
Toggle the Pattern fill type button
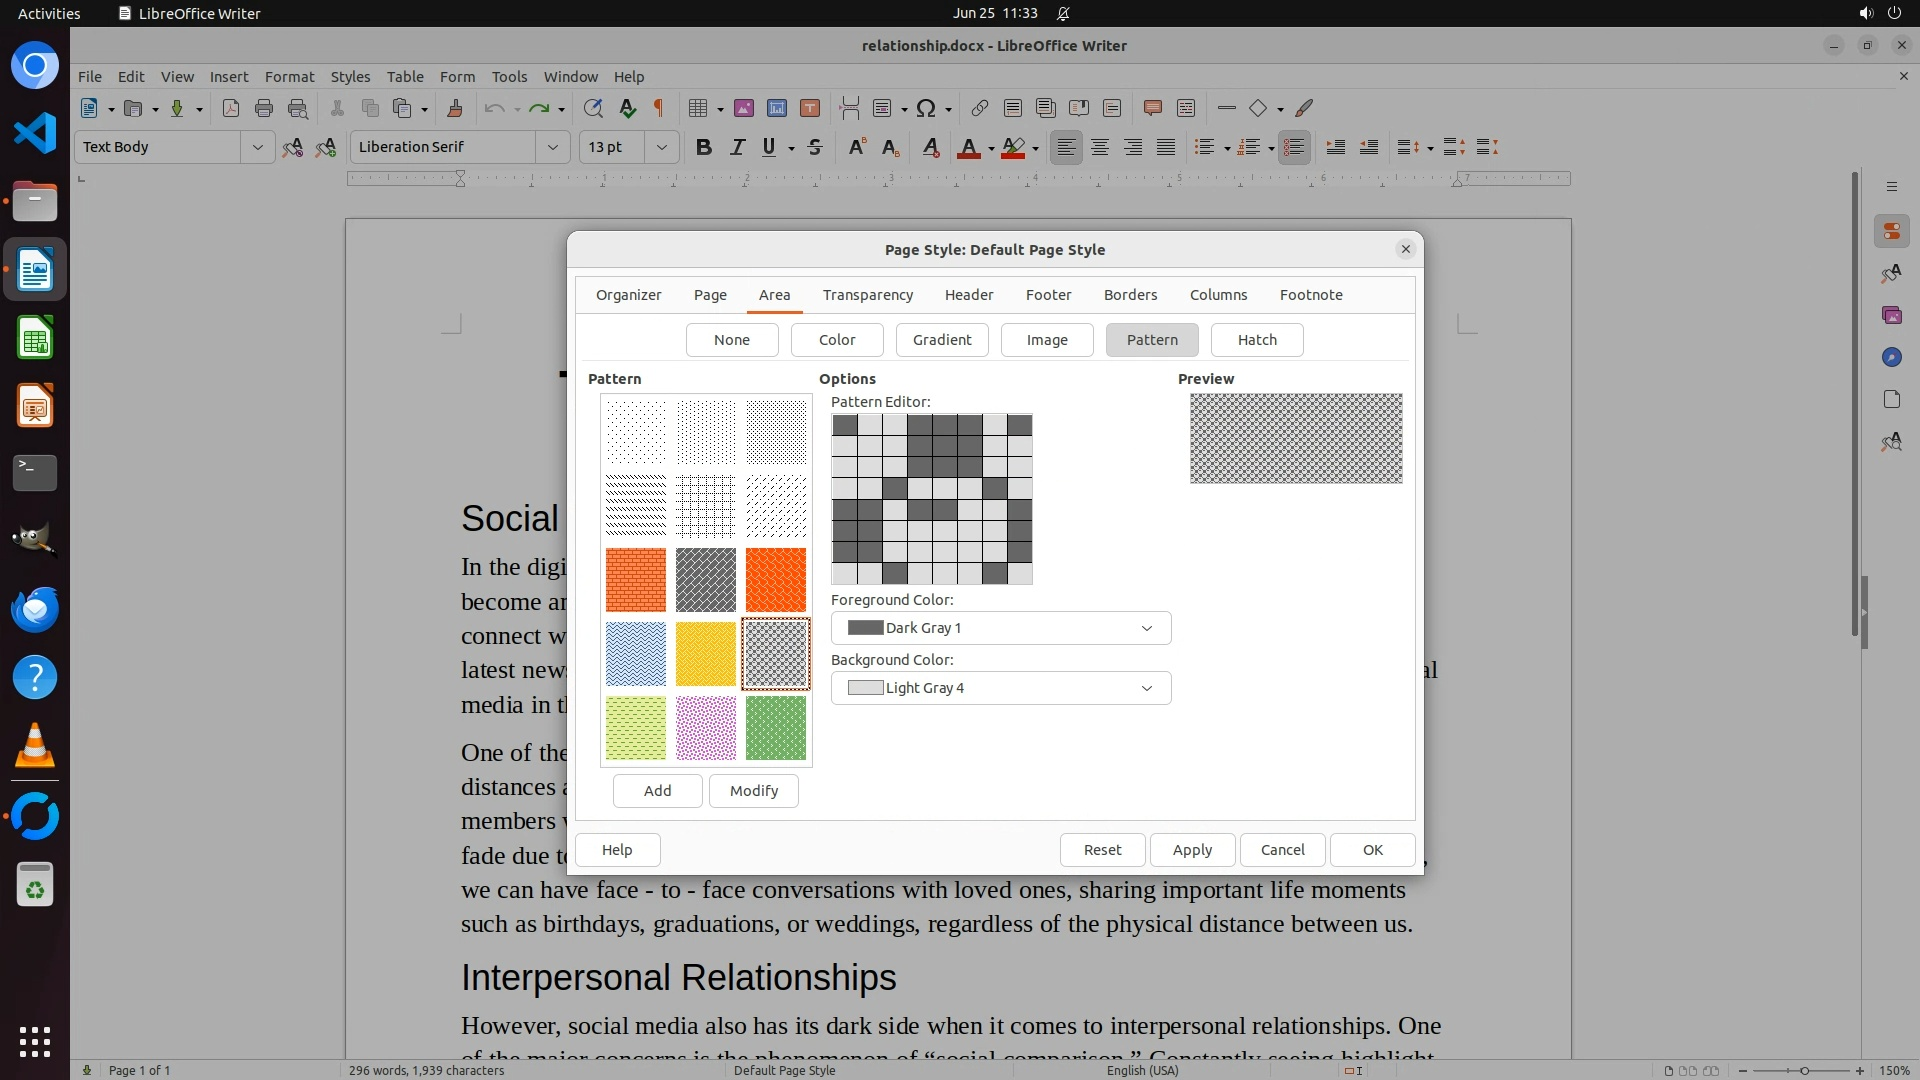[x=1152, y=340]
